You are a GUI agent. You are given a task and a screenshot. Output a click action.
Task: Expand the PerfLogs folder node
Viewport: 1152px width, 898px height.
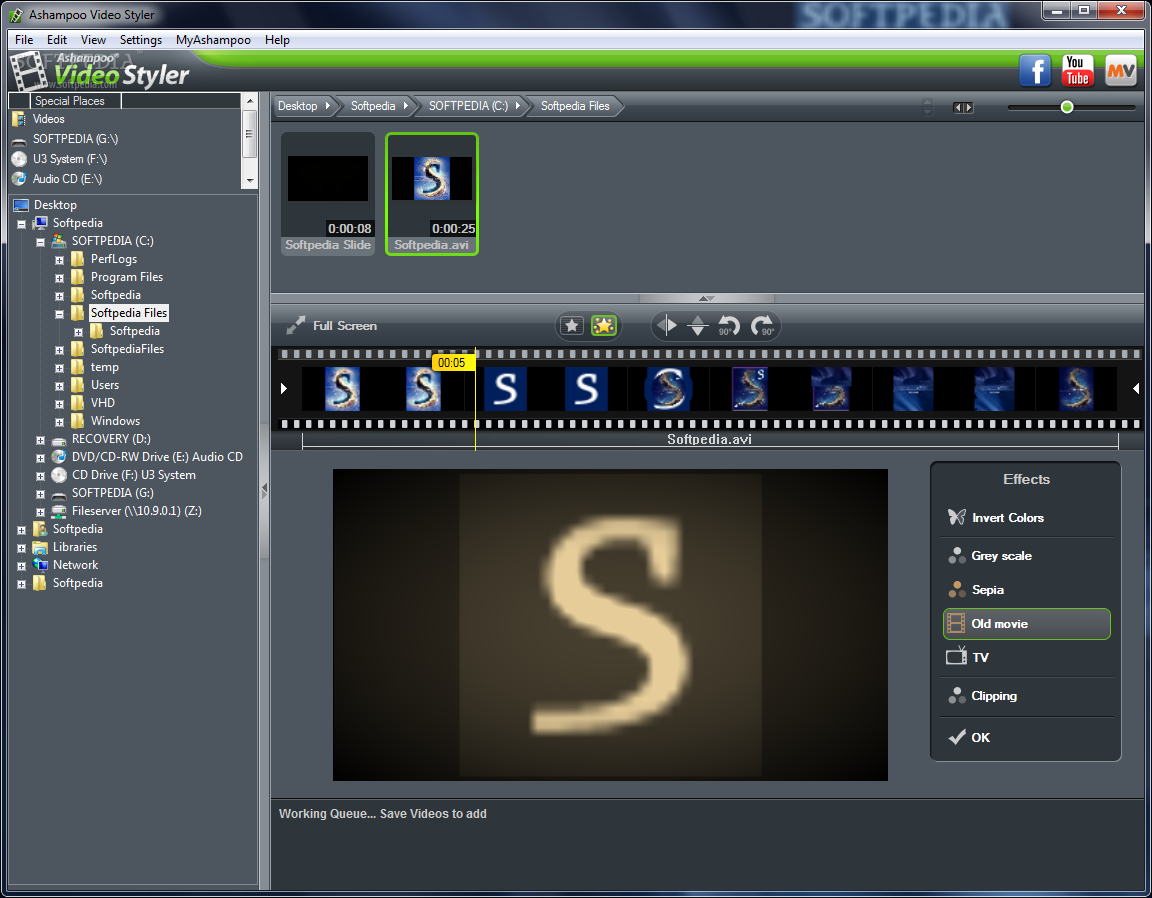(60, 260)
